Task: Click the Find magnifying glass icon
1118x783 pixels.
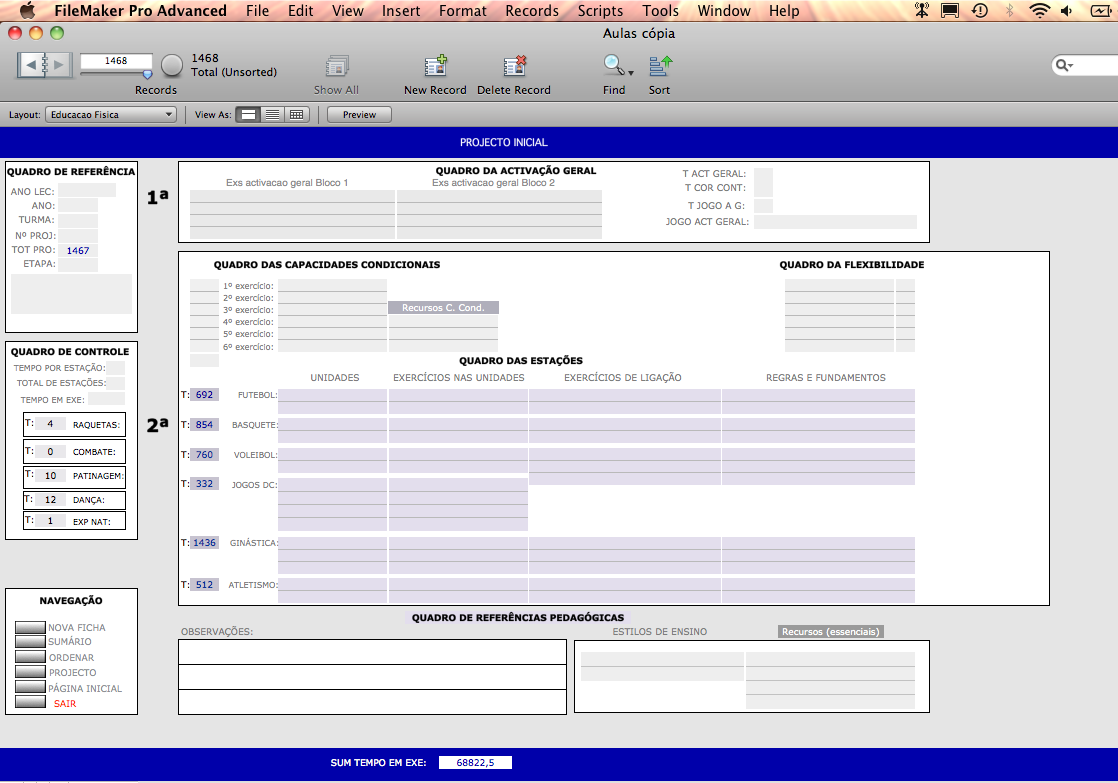Action: pos(612,67)
